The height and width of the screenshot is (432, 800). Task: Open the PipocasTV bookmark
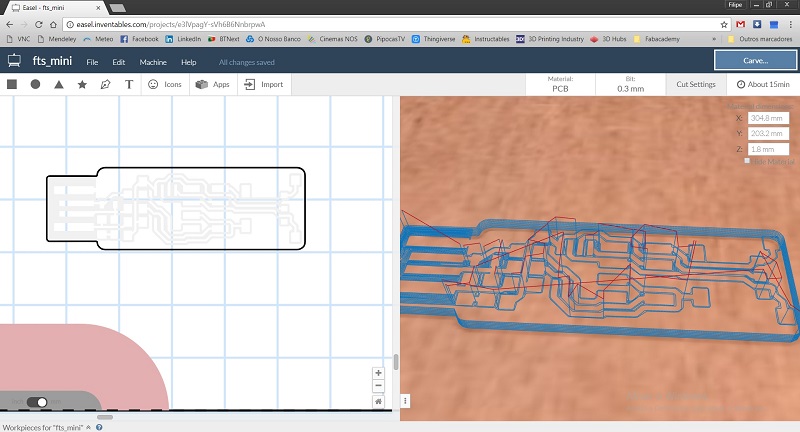385,39
